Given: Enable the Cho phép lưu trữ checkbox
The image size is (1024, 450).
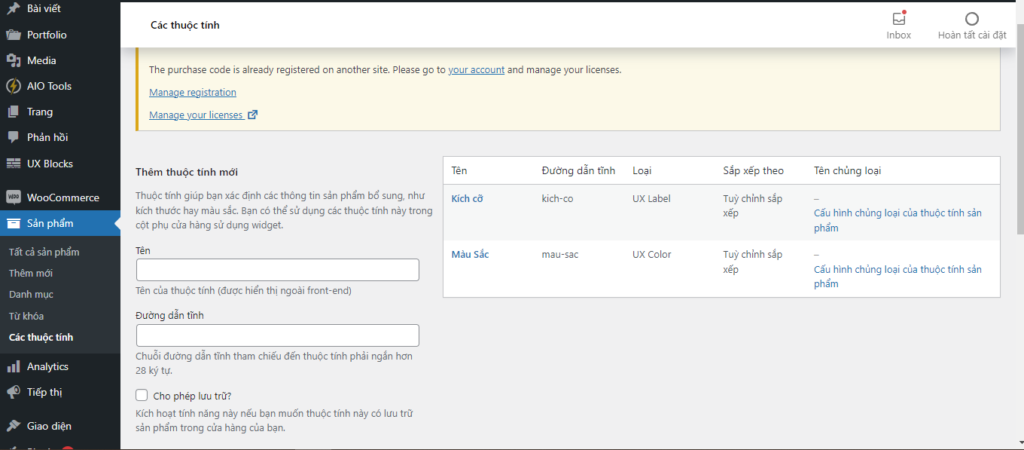Looking at the screenshot, I should tap(142, 396).
